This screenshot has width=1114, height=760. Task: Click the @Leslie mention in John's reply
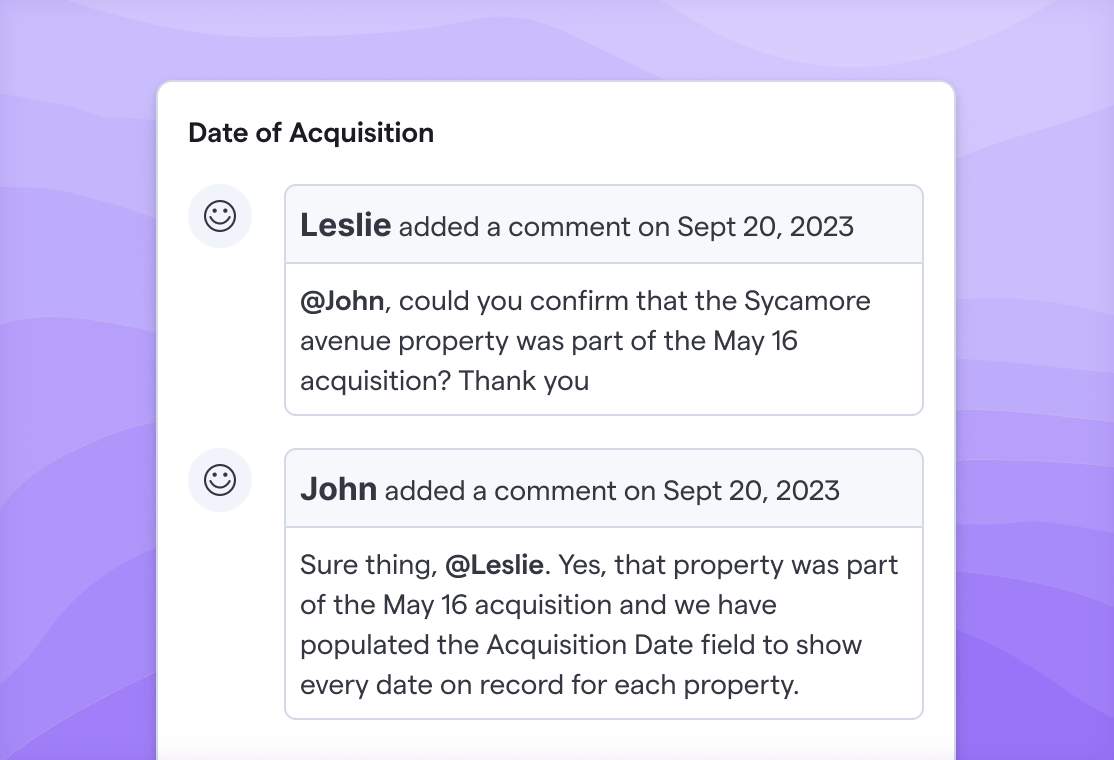pos(494,565)
